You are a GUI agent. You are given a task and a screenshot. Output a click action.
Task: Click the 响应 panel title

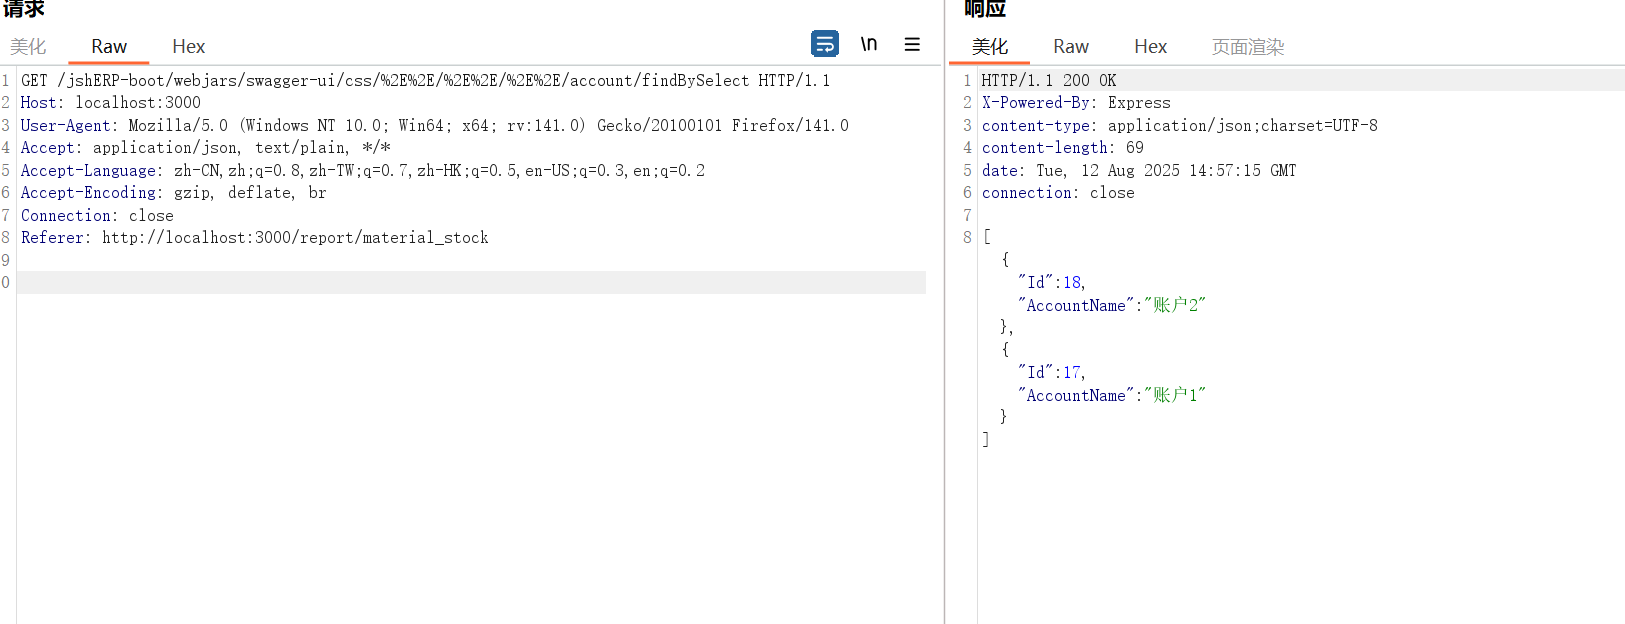click(984, 9)
